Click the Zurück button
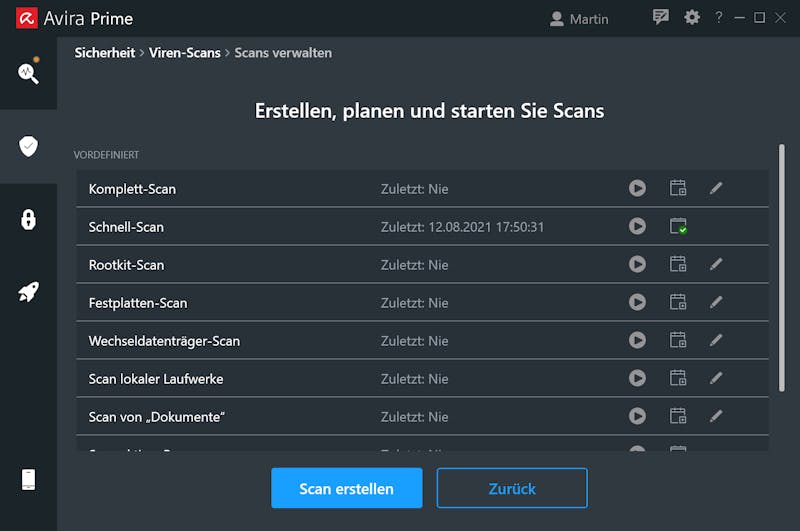The image size is (800, 531). [512, 488]
